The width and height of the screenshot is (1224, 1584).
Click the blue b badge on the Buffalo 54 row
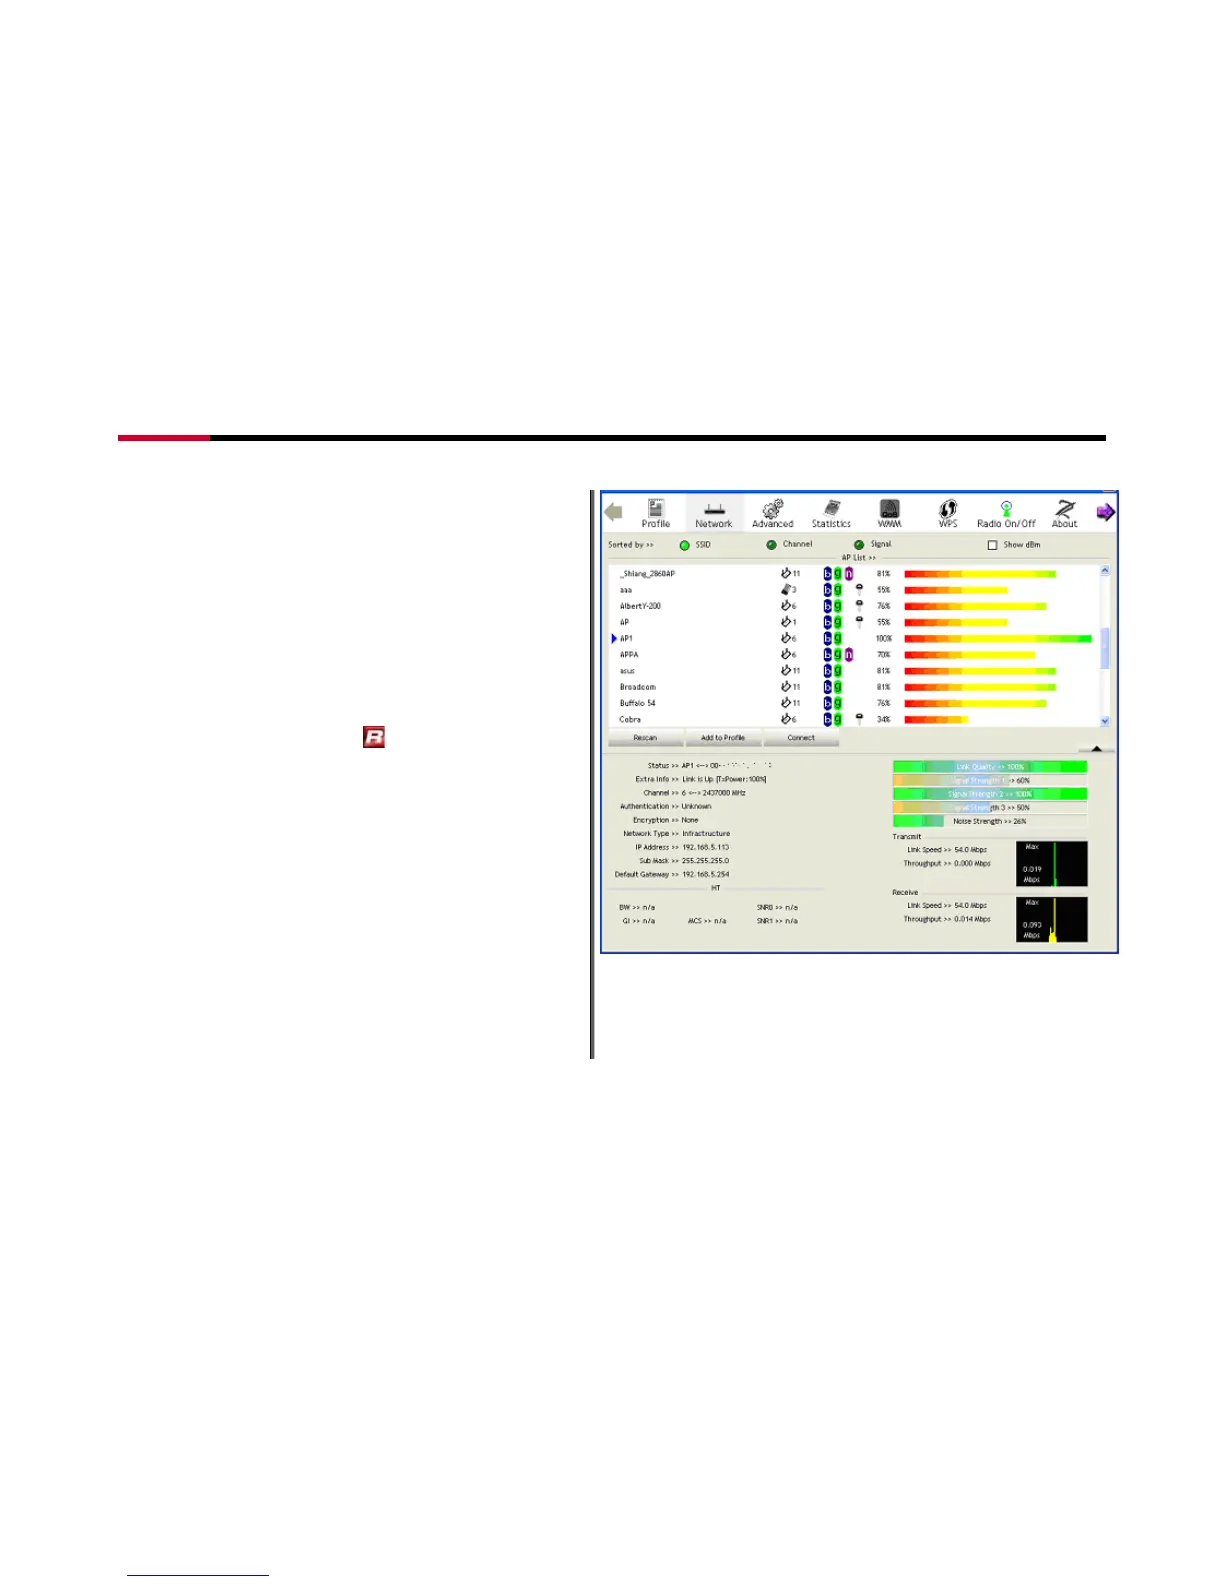[x=827, y=703]
